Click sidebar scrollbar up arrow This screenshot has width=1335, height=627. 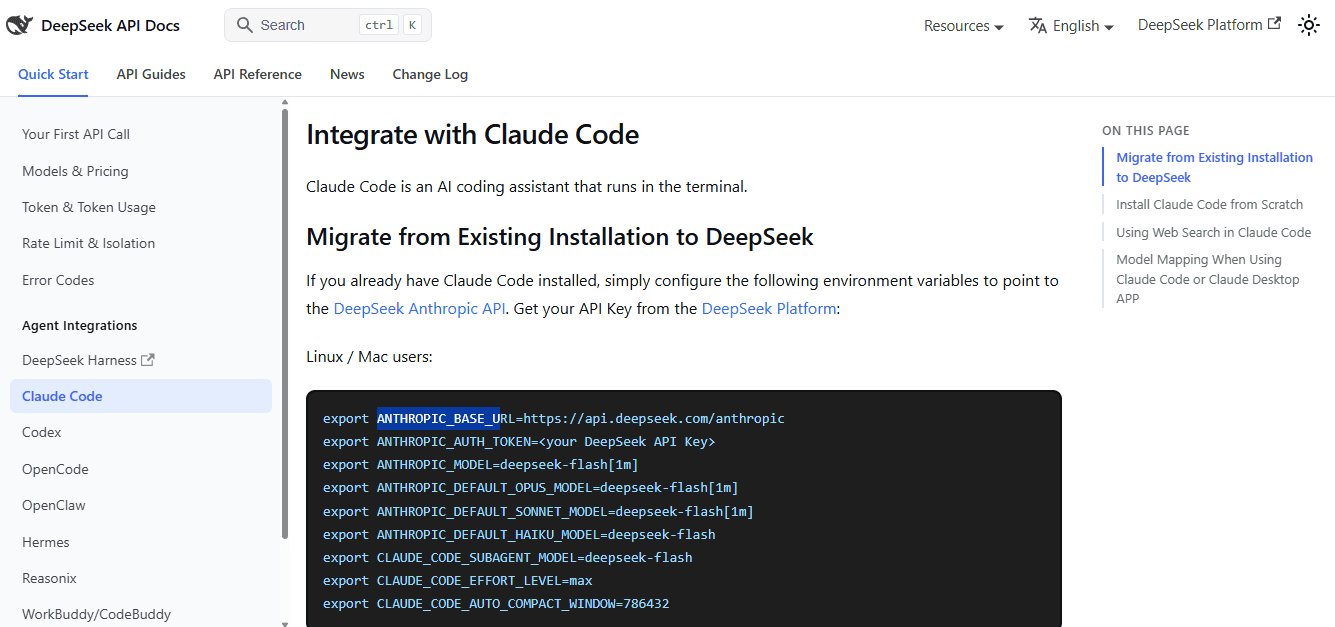[285, 102]
